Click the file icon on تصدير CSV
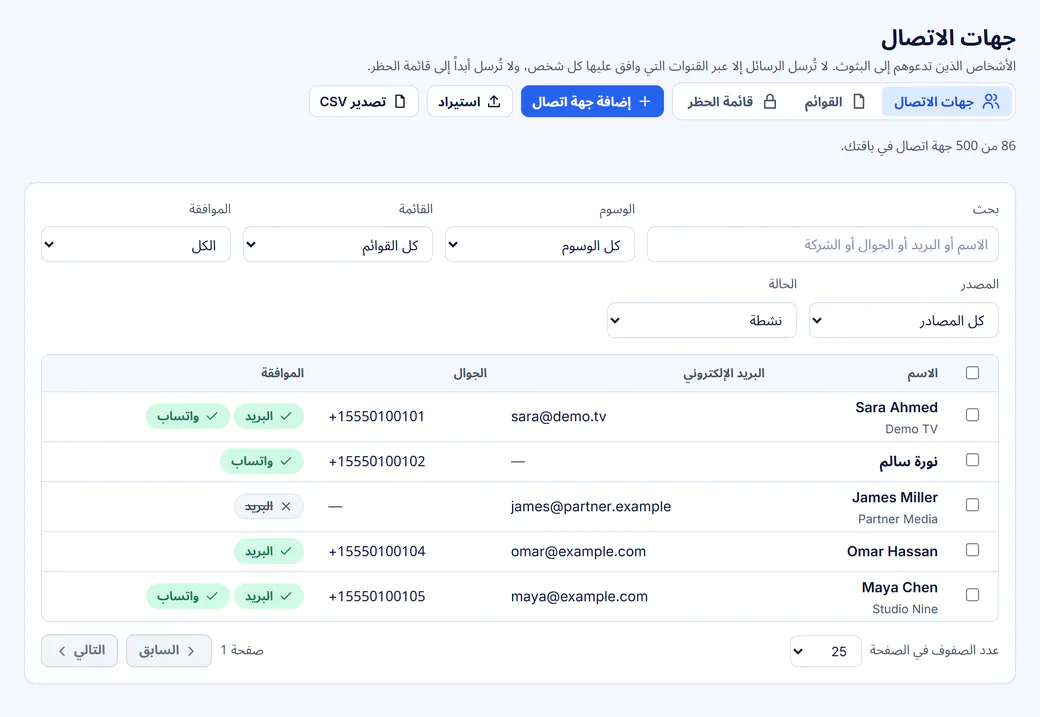This screenshot has height=717, width=1040. 400,101
